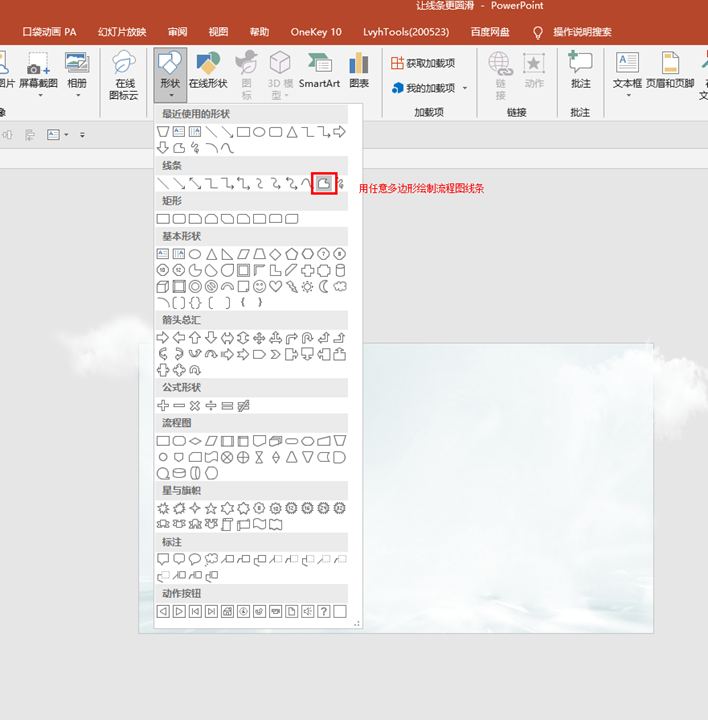This screenshot has width=708, height=720.
Task: Click the 操作说明搜索 search box
Action: coord(582,32)
